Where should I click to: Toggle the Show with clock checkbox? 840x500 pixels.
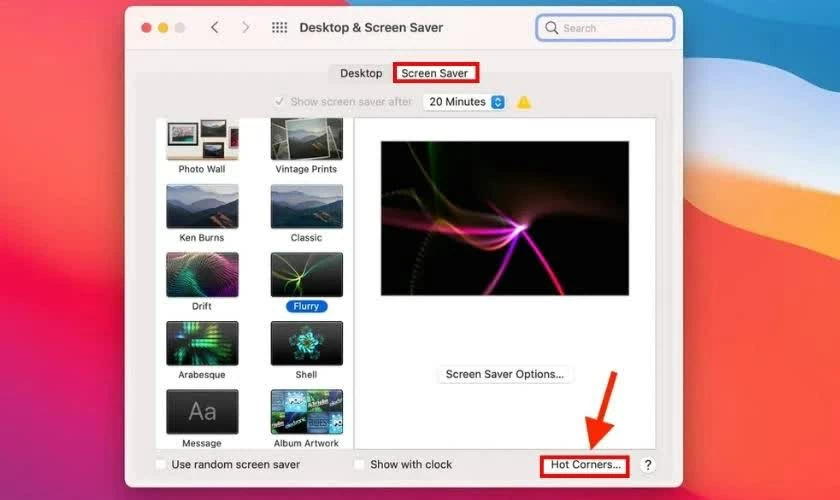tap(360, 465)
